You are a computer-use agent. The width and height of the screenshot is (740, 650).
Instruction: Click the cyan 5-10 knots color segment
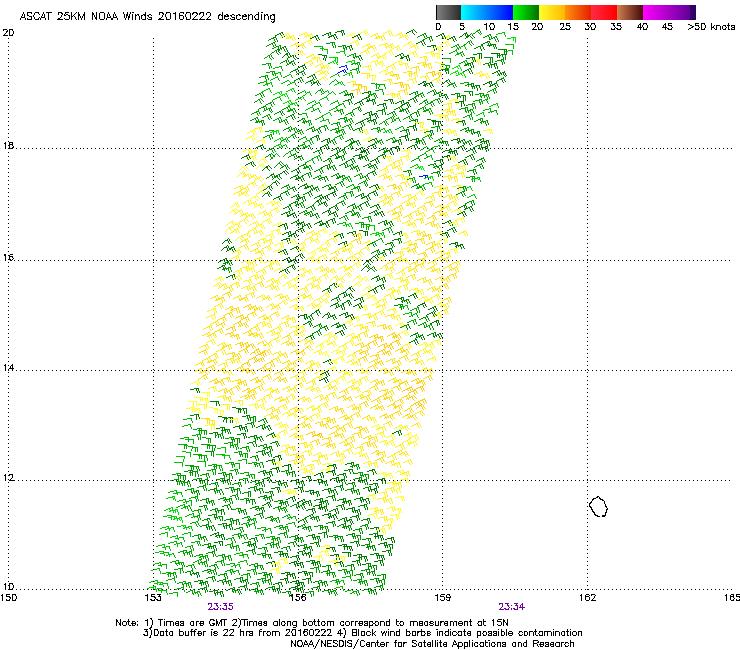click(474, 12)
